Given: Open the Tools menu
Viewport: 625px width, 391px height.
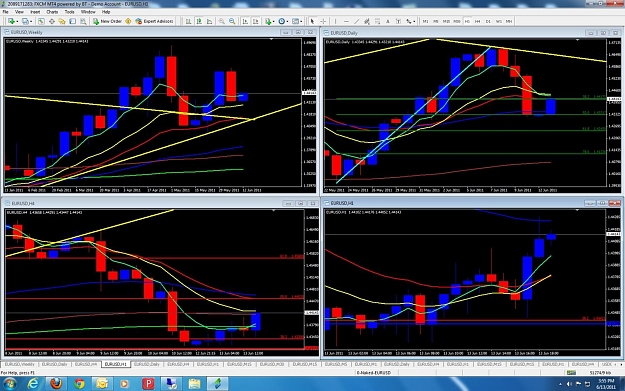Looking at the screenshot, I should (69, 12).
